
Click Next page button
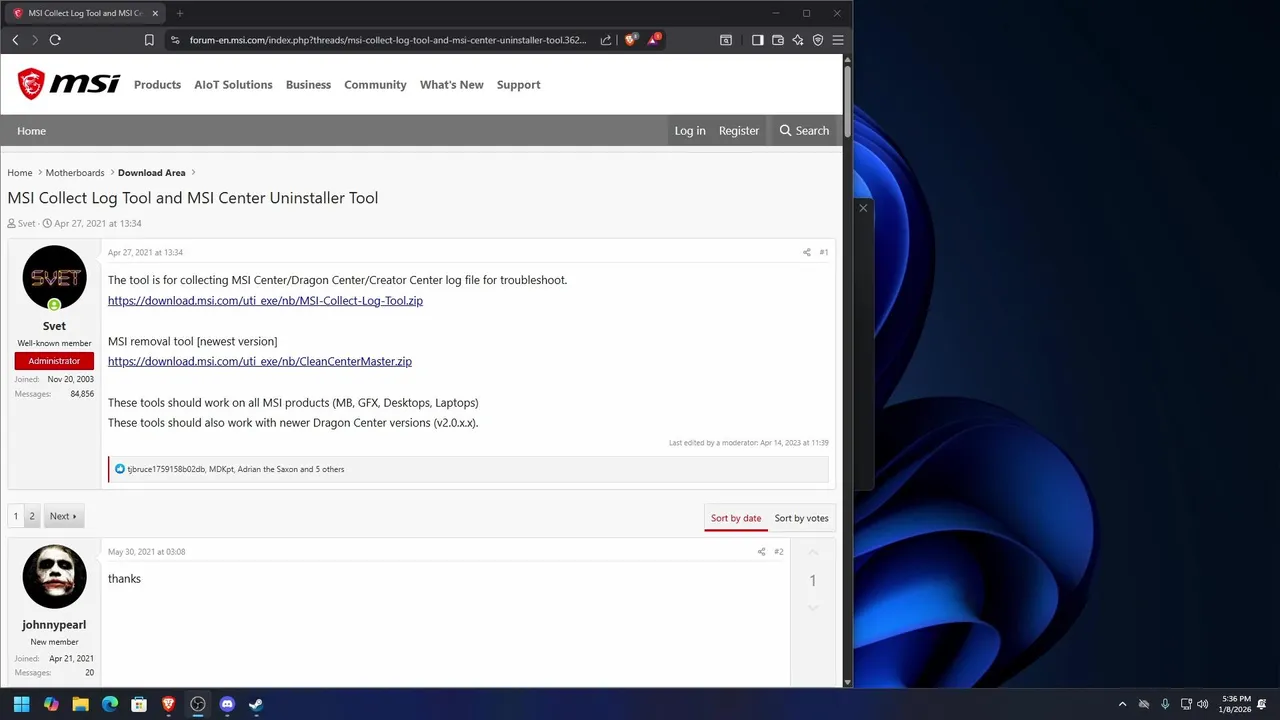point(63,516)
